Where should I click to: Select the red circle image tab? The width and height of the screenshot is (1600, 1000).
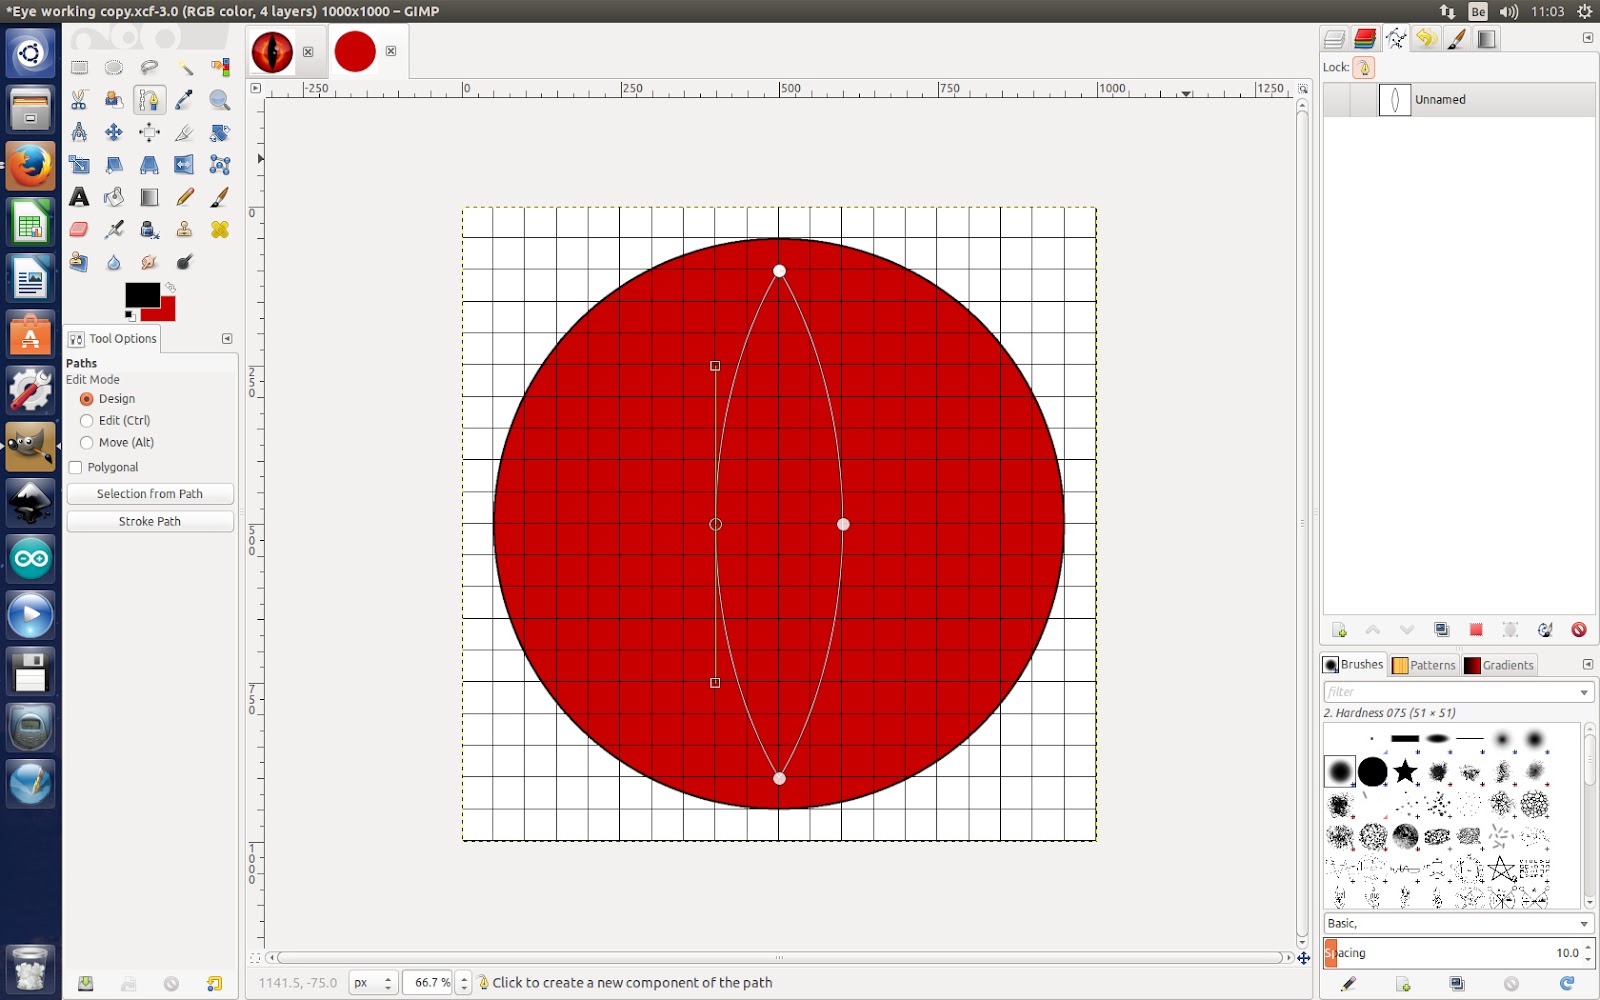point(356,50)
